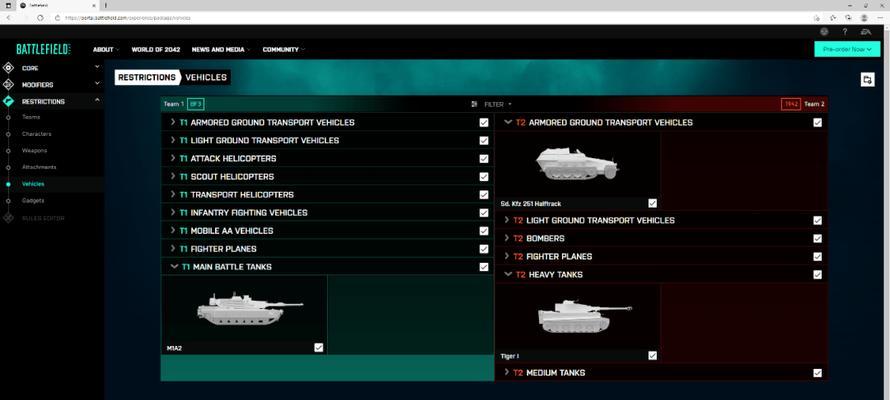Uncheck T2 Bombers checkbox
Viewport: 890px width, 400px height.
click(x=817, y=238)
